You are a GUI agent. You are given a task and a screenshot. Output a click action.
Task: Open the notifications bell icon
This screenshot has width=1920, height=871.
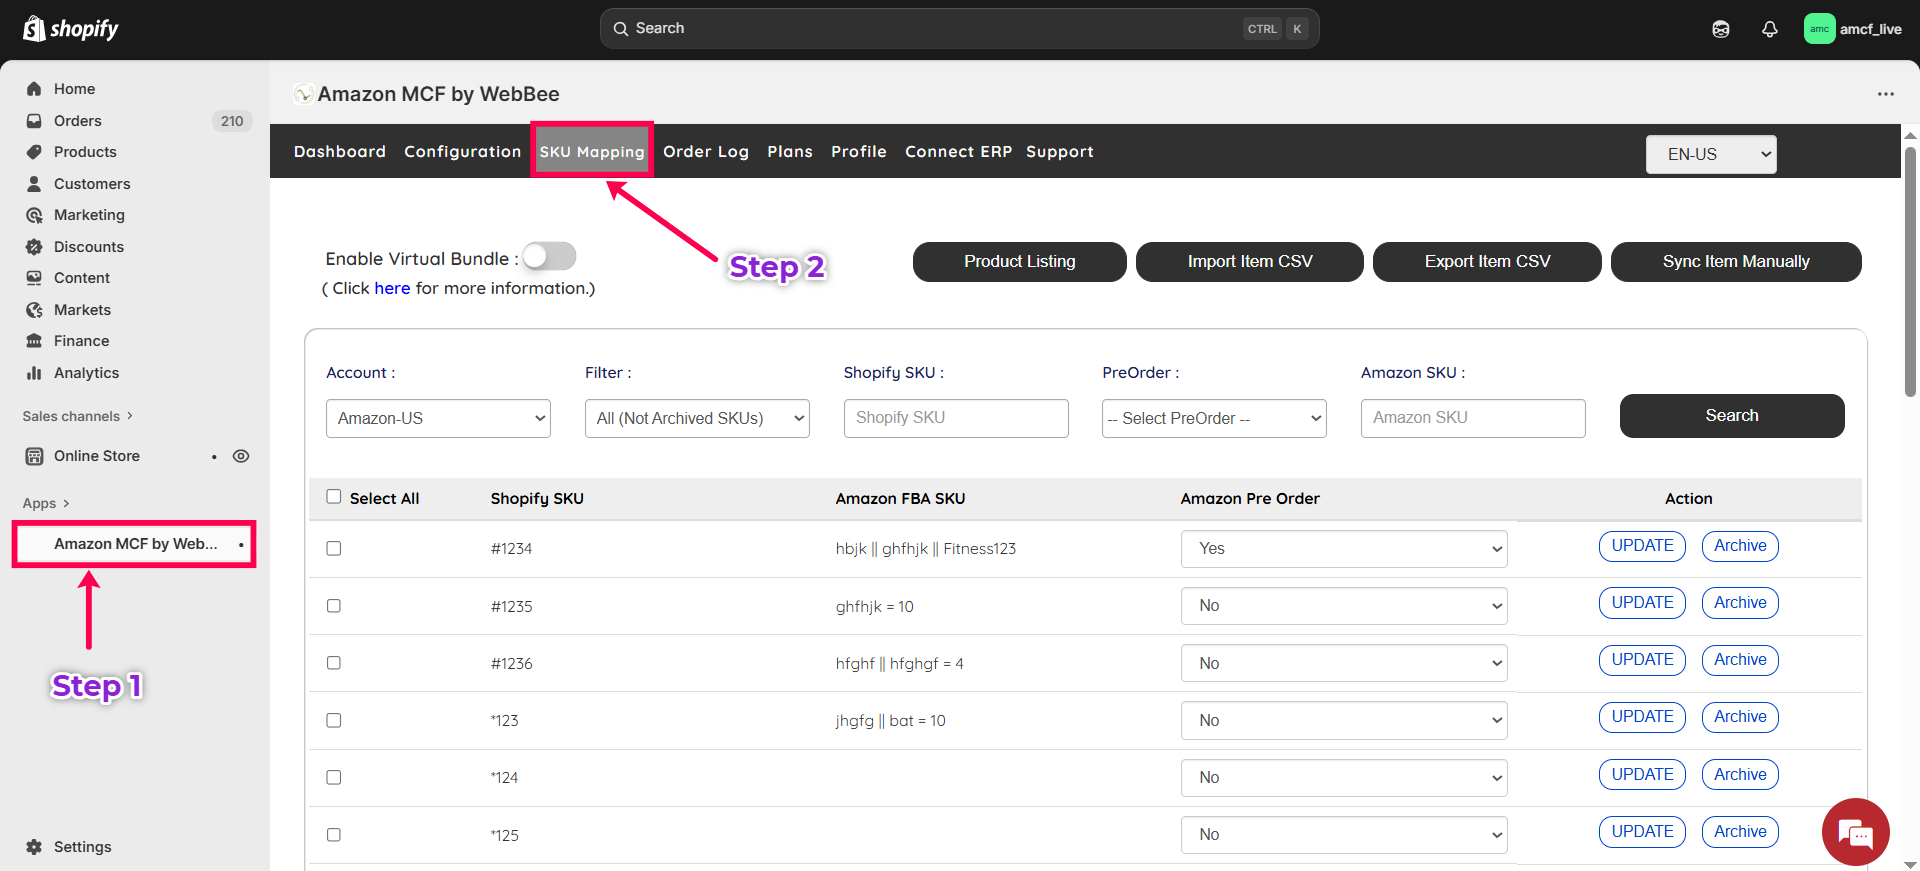point(1769,29)
